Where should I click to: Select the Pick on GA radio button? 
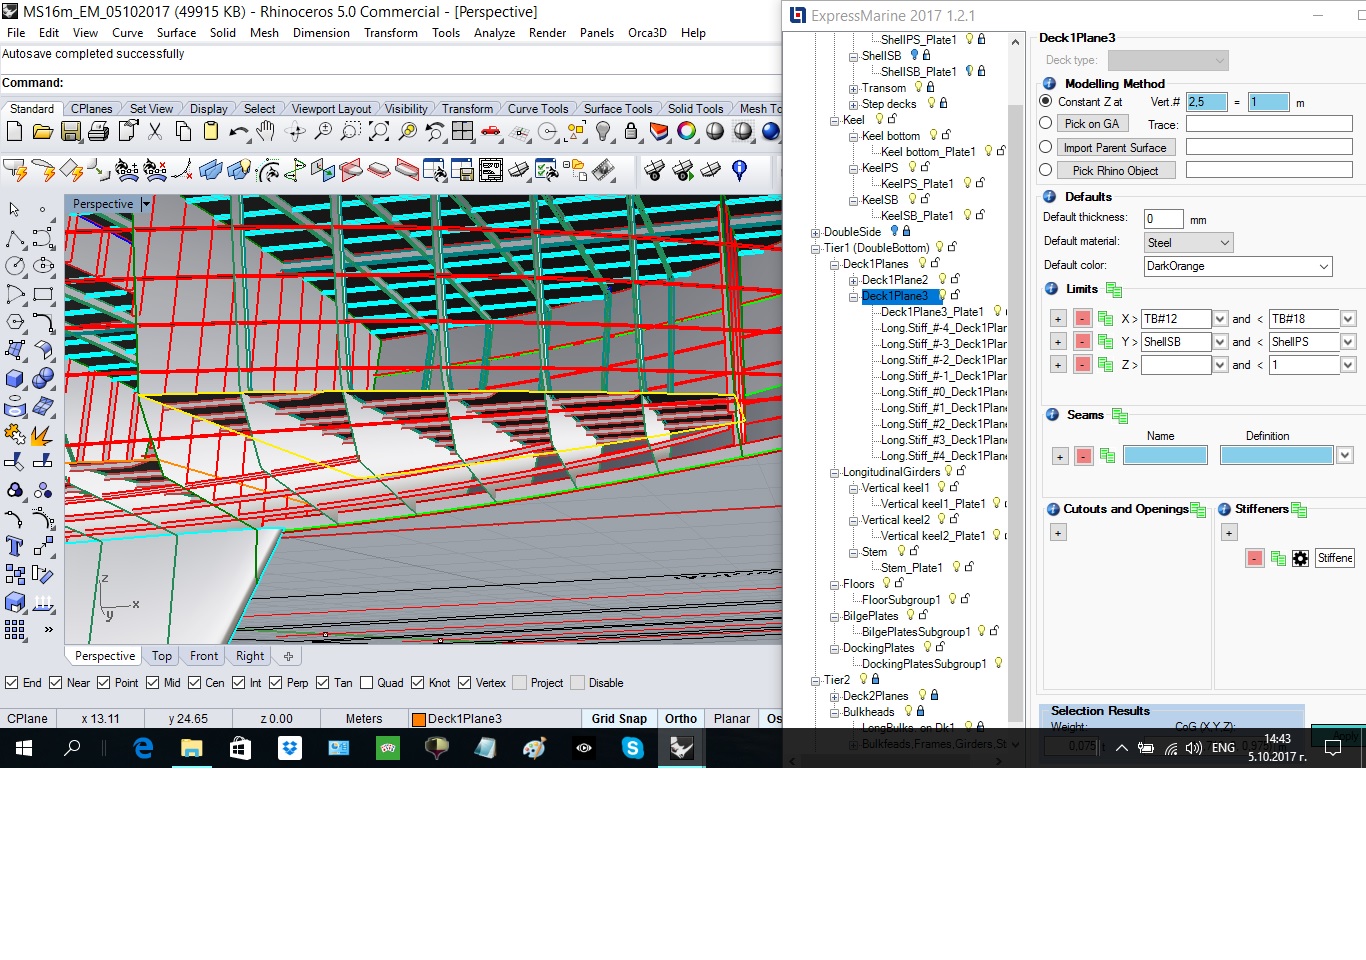(x=1046, y=123)
